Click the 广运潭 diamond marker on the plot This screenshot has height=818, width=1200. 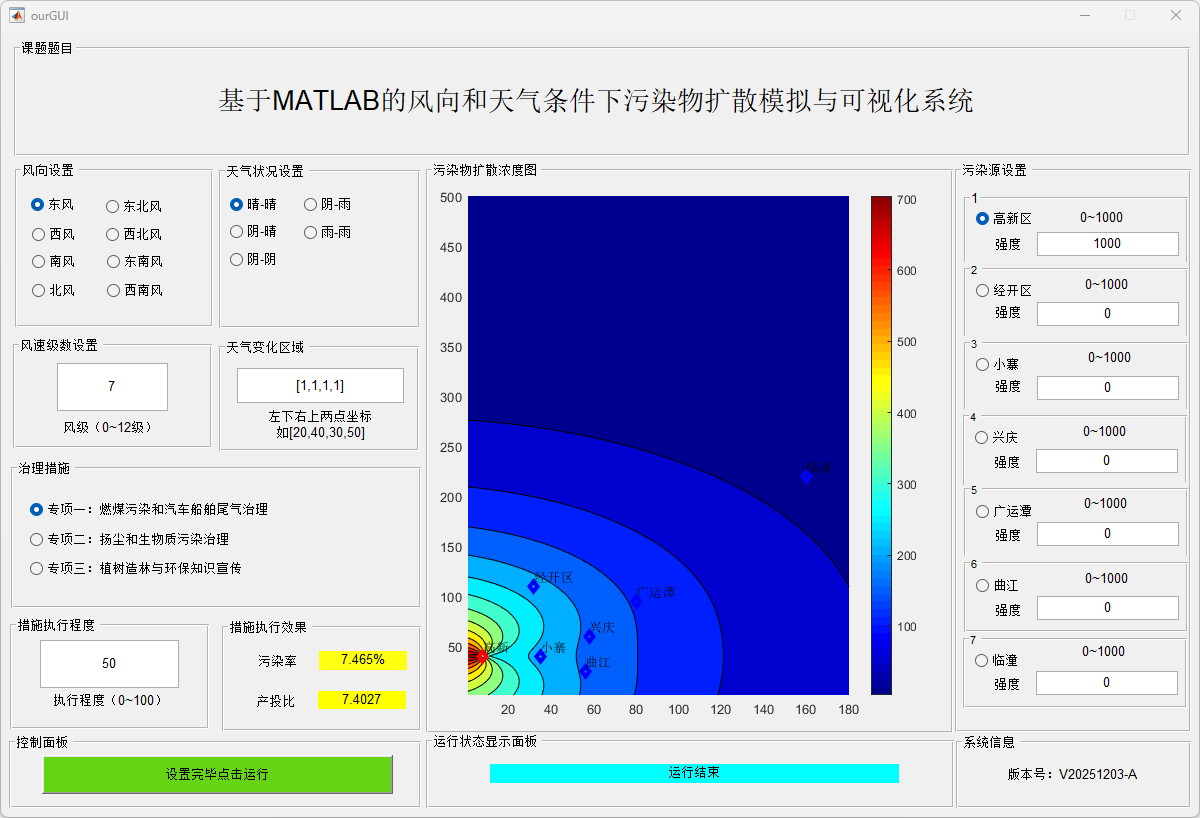[635, 601]
